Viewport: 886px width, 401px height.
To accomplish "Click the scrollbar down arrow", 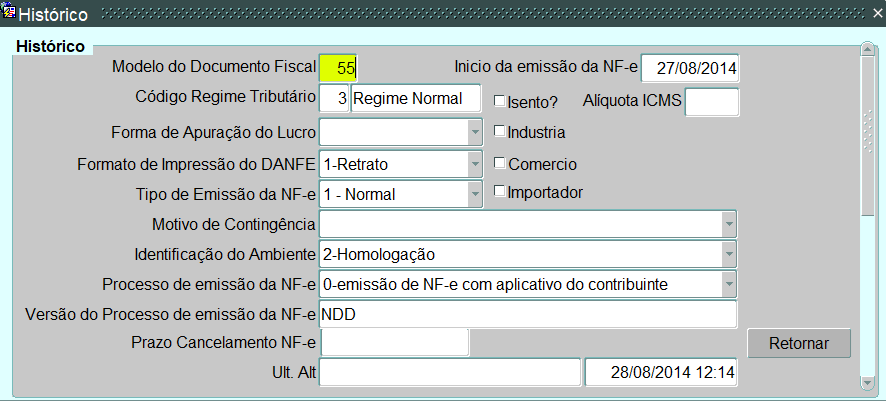I will (x=867, y=383).
